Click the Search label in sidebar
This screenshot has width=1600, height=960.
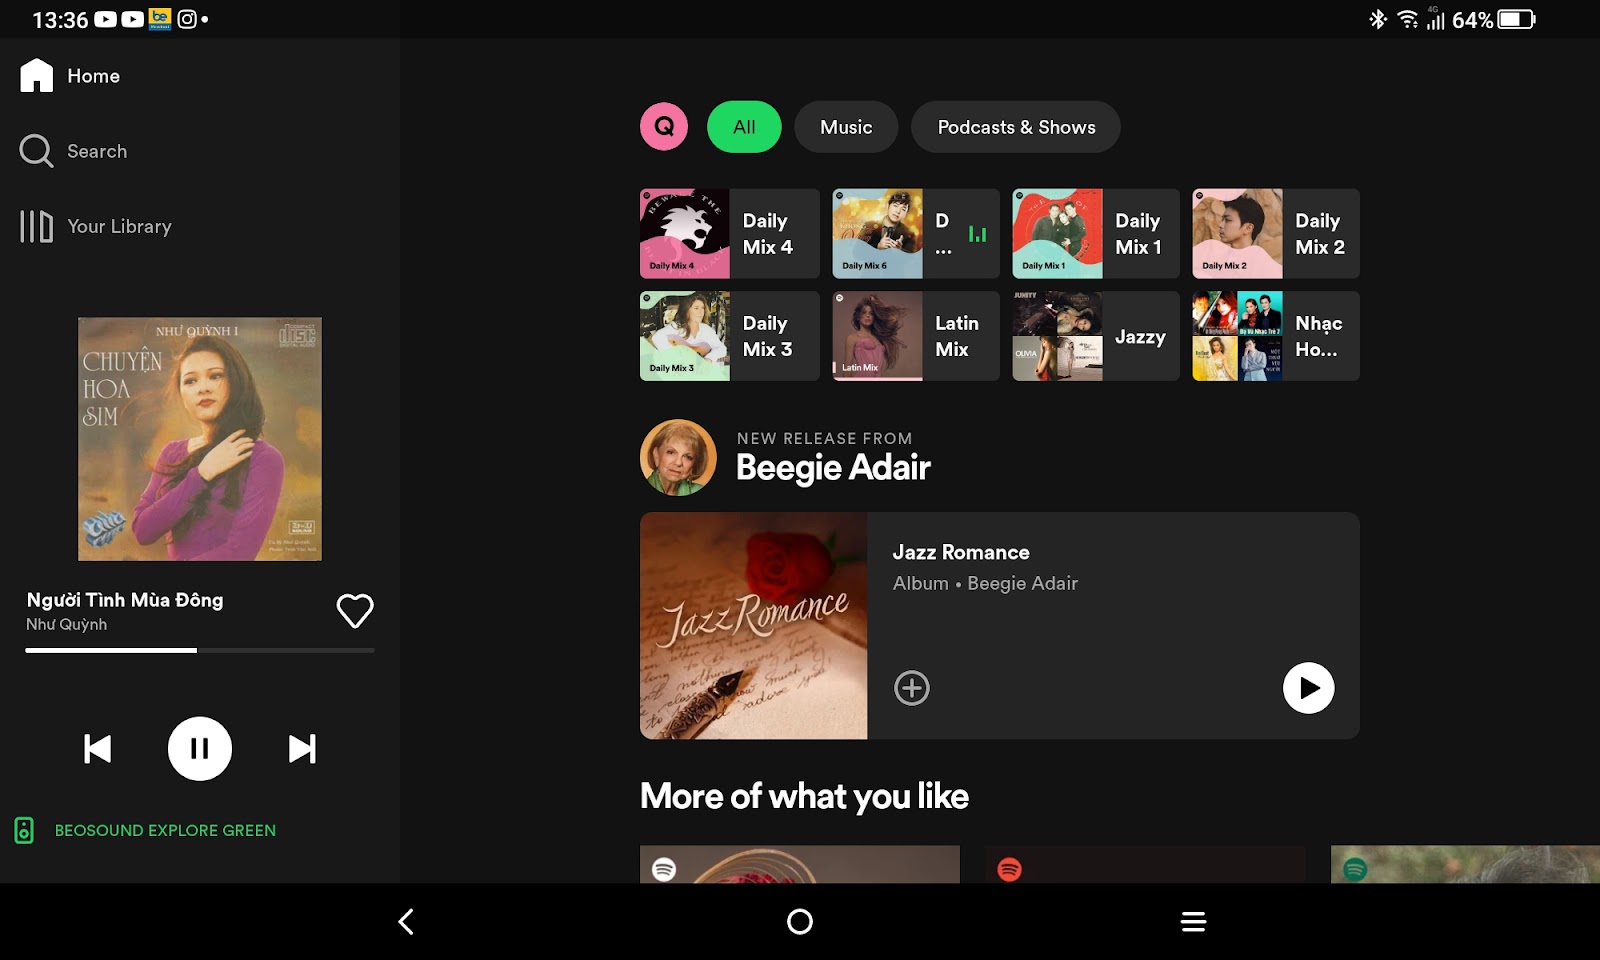[97, 151]
